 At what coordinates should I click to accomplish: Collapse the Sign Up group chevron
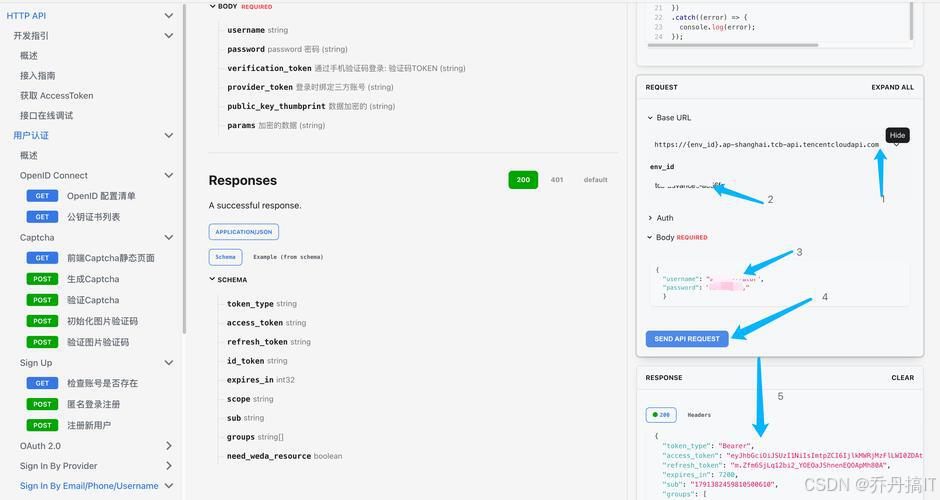[169, 363]
